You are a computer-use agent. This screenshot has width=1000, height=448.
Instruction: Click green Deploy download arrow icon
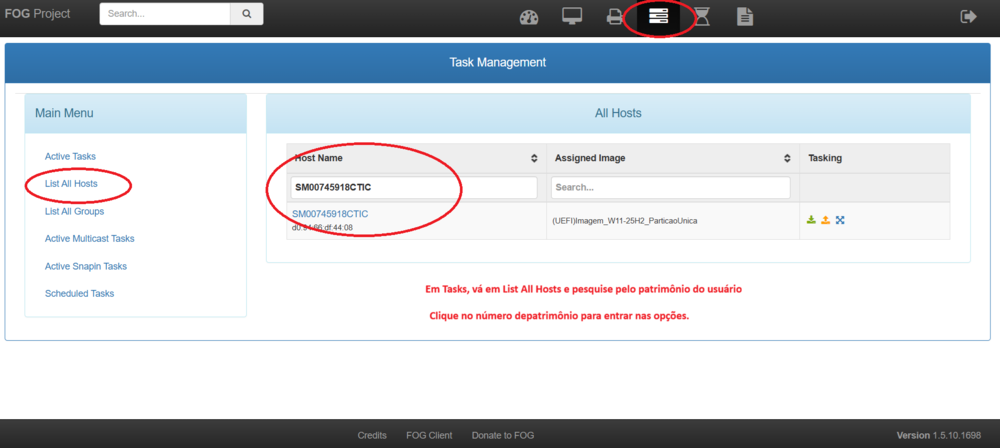pyautogui.click(x=811, y=220)
